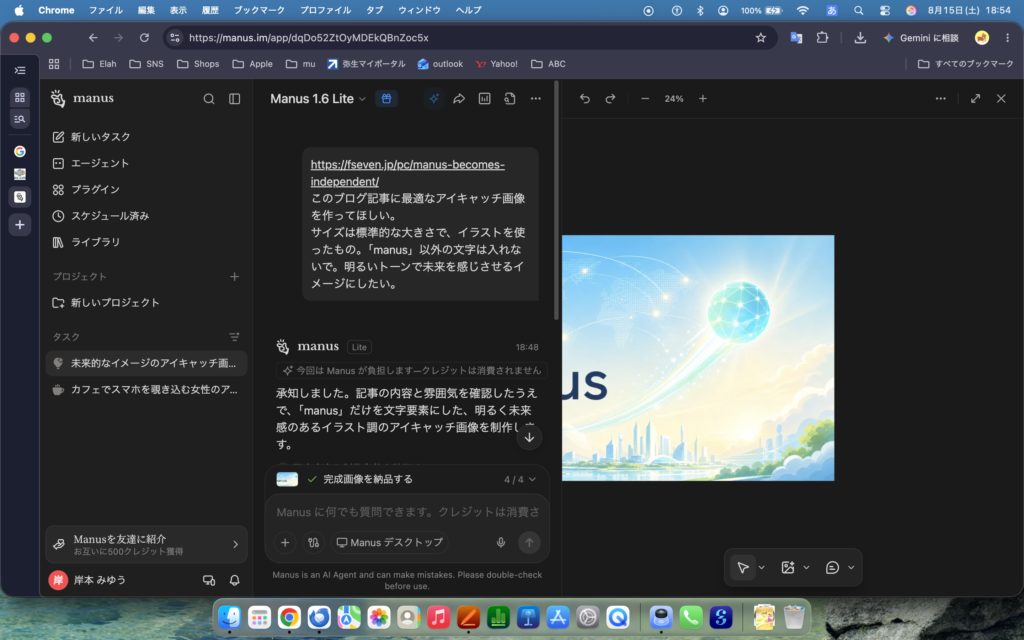Bookmark this page with star icon
Image resolution: width=1024 pixels, height=640 pixels.
[761, 38]
